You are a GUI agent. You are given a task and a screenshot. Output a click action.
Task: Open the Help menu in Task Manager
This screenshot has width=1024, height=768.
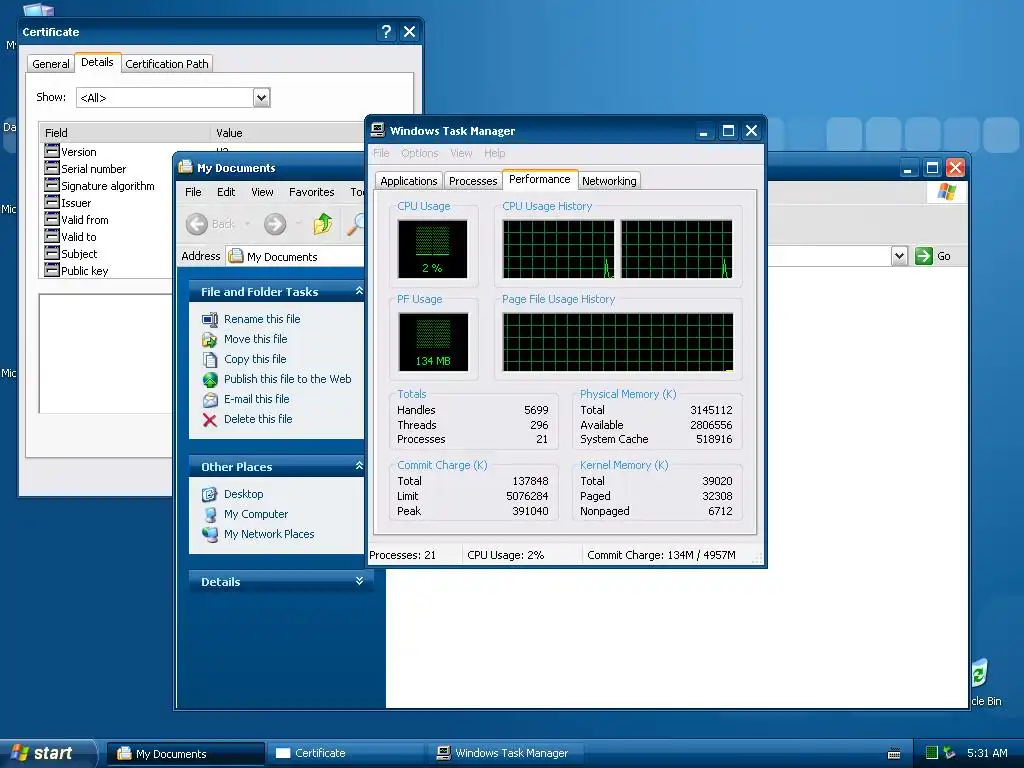(494, 153)
